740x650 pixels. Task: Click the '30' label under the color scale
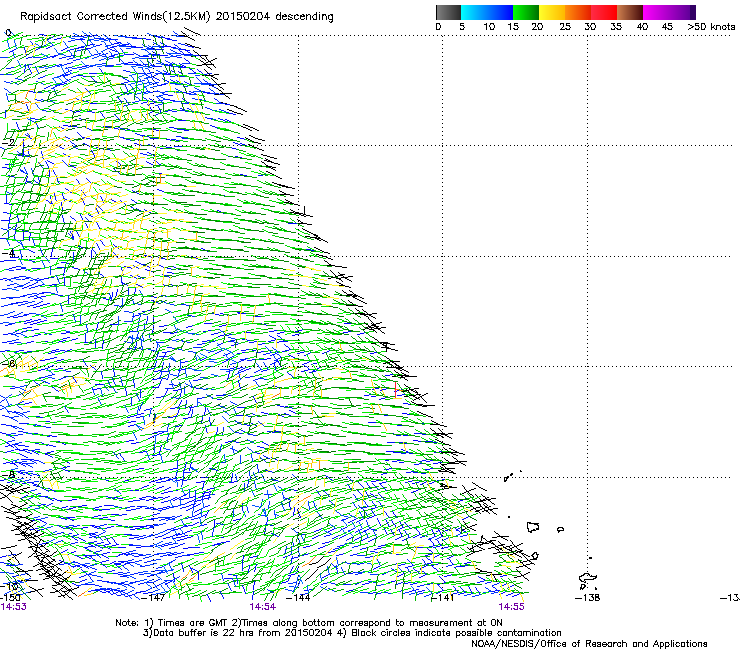590,27
